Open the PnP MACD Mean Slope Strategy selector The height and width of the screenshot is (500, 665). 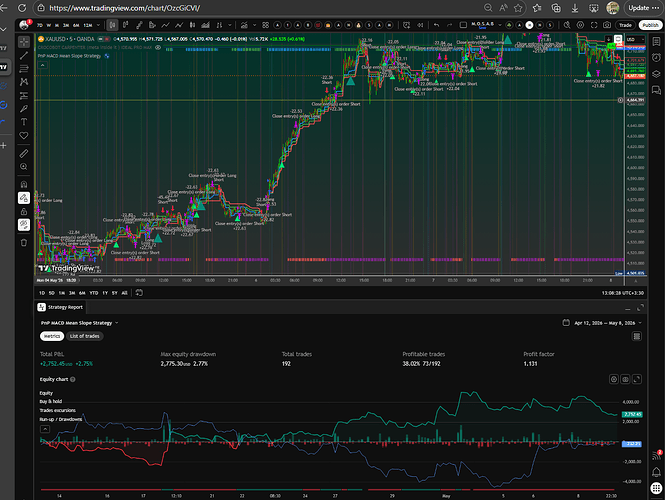tap(79, 323)
